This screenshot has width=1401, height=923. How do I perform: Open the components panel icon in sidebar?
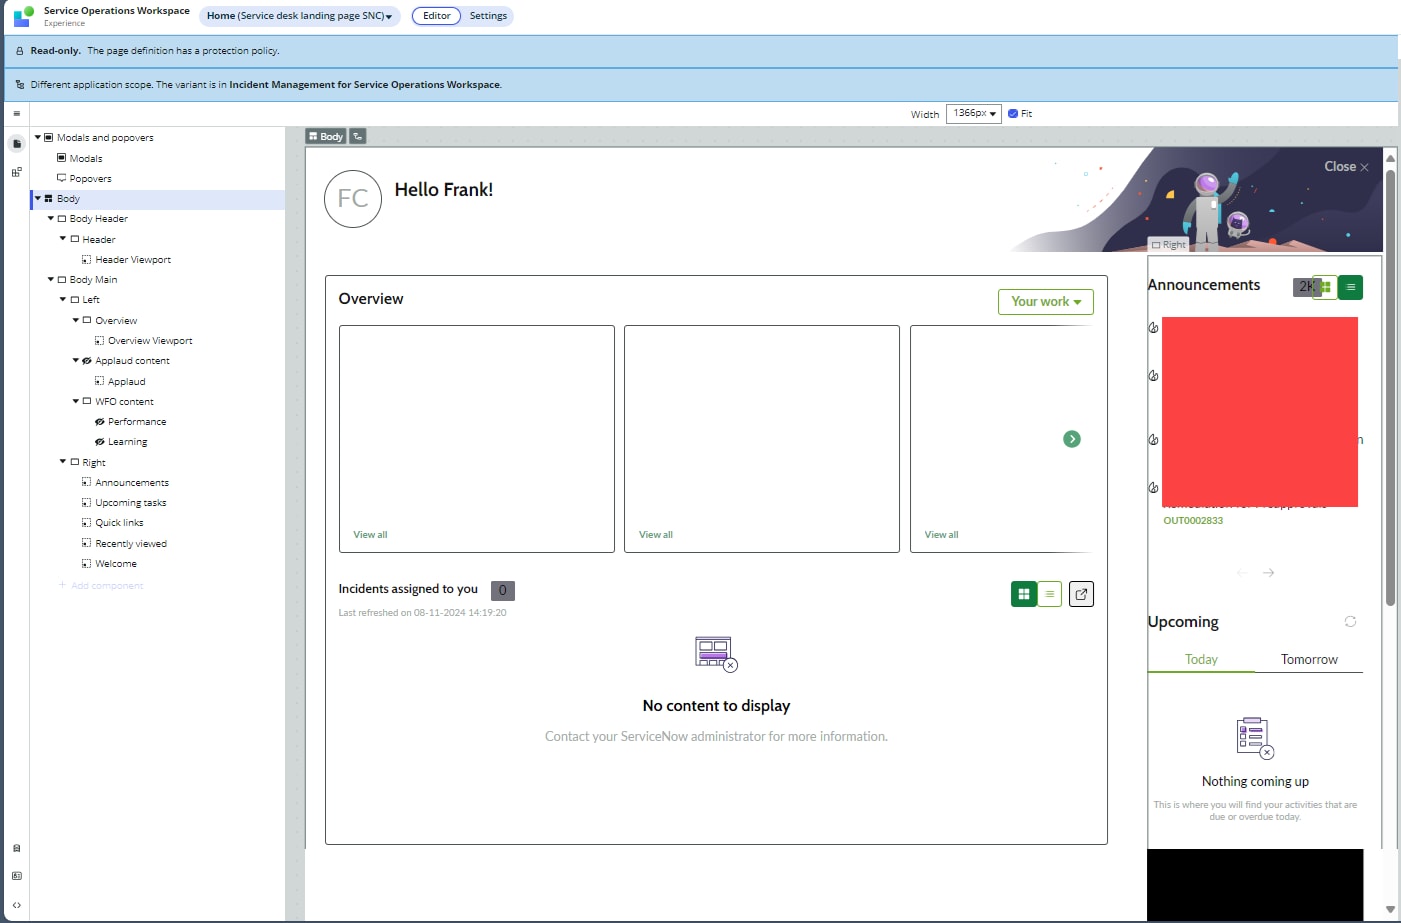point(17,172)
